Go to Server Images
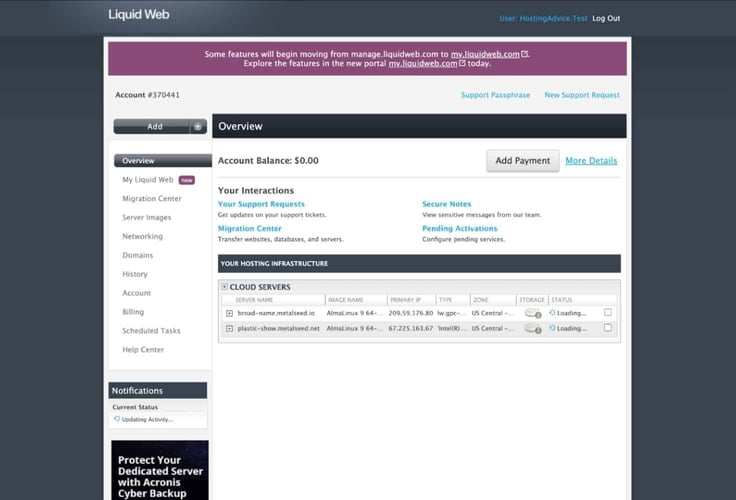Screen dimensions: 736x500 [x=146, y=217]
